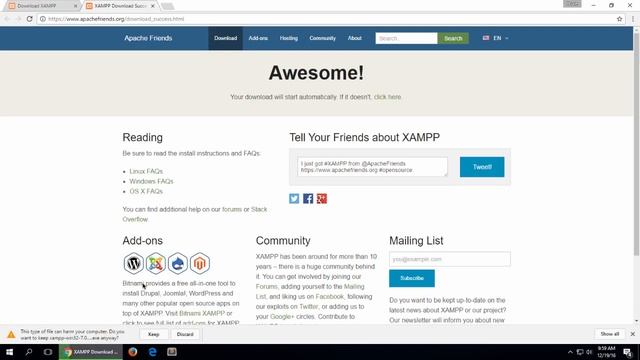Select the Chrome XAMPP Download taskbar item
Screen dimensions: 640x360
tap(91, 352)
